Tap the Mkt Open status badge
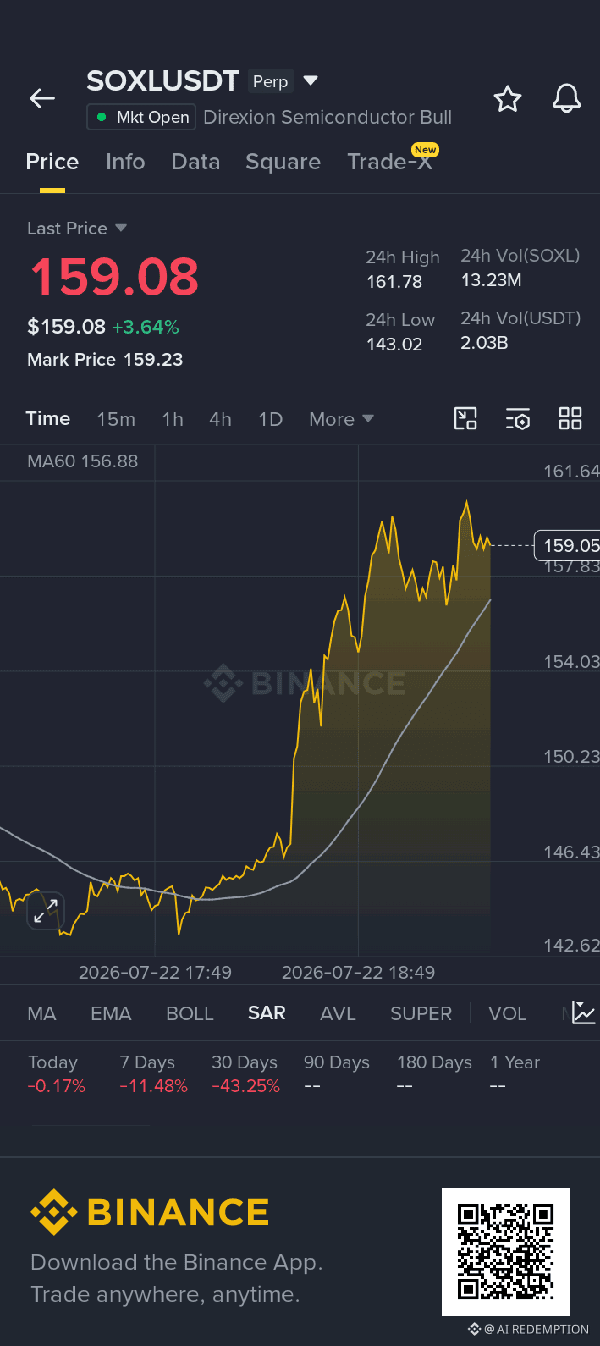600x1346 pixels. pyautogui.click(x=141, y=117)
